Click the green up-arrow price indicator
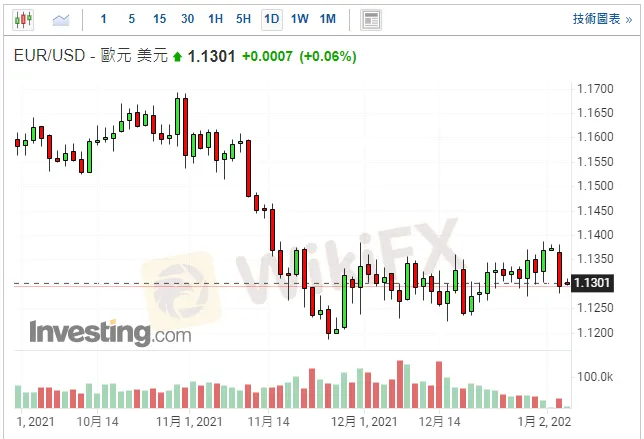The image size is (644, 439). pos(177,57)
